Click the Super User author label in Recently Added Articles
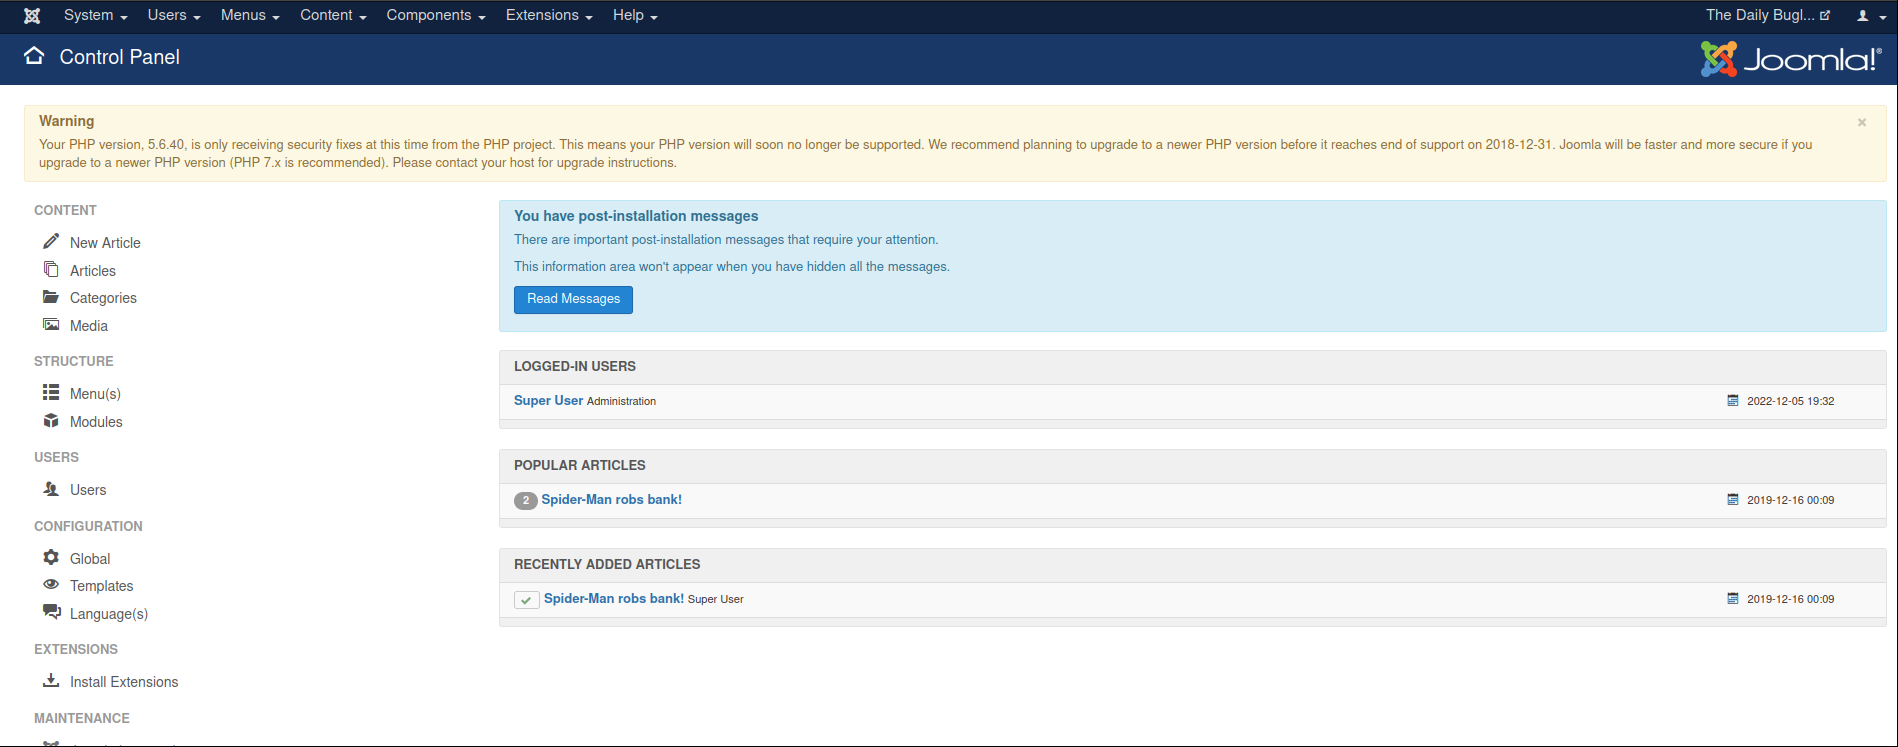 click(x=716, y=599)
